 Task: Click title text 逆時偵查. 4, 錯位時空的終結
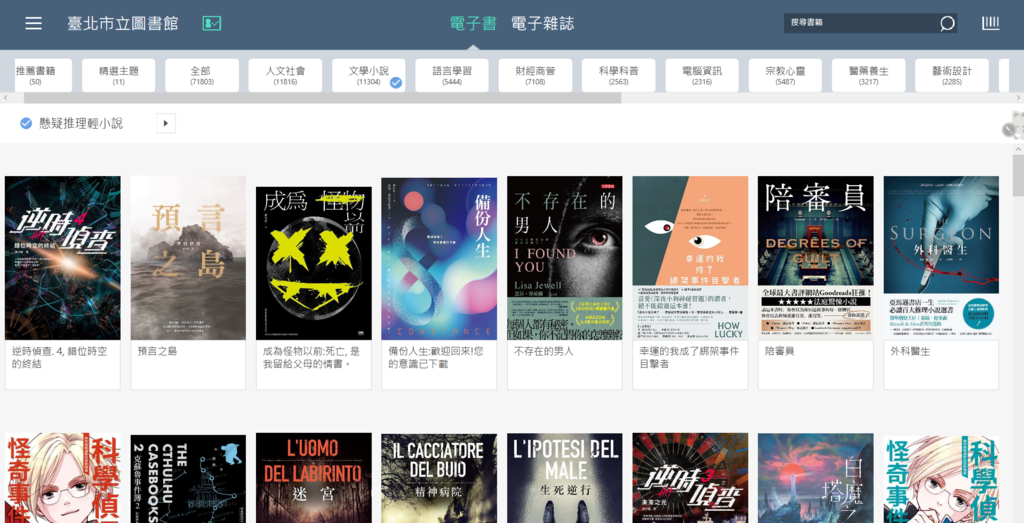[59, 357]
